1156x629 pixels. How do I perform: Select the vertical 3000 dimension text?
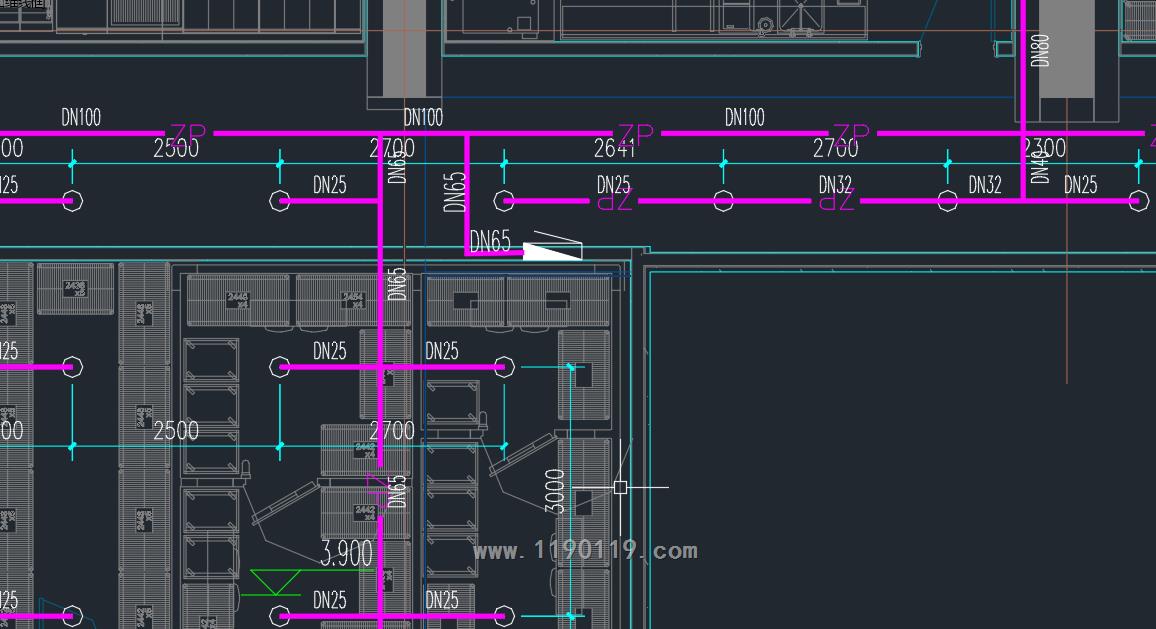click(x=557, y=491)
